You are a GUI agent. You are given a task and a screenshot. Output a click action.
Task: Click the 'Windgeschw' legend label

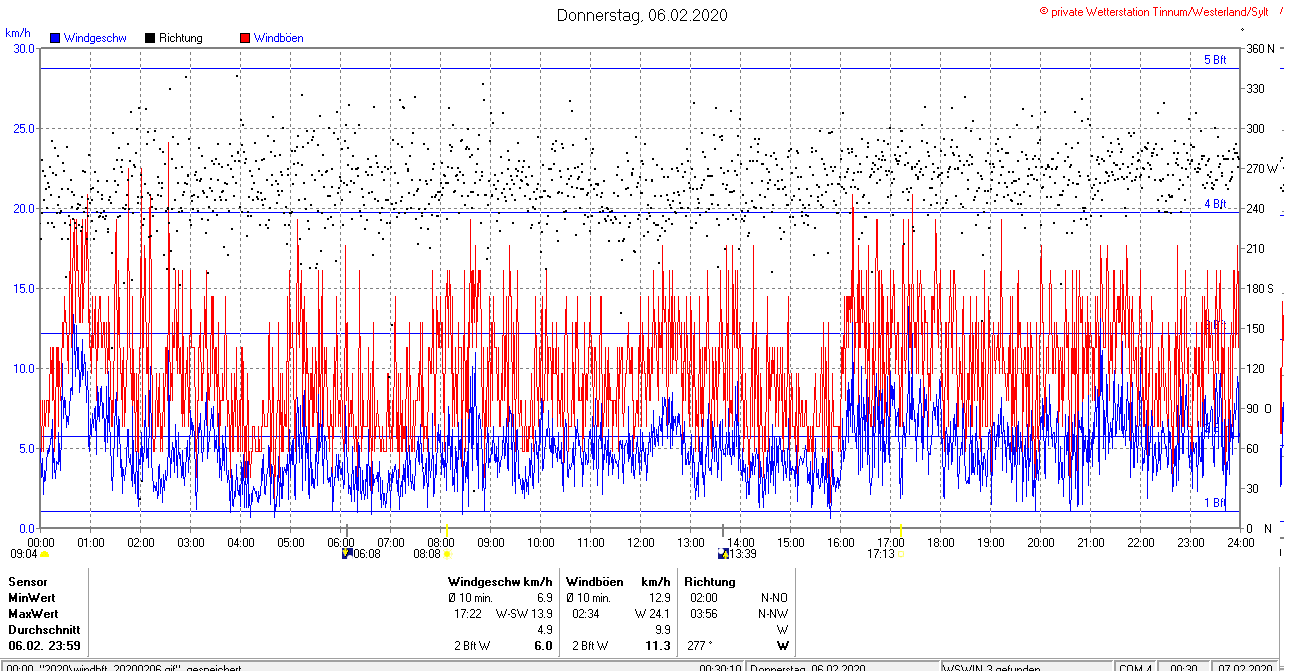click(94, 38)
